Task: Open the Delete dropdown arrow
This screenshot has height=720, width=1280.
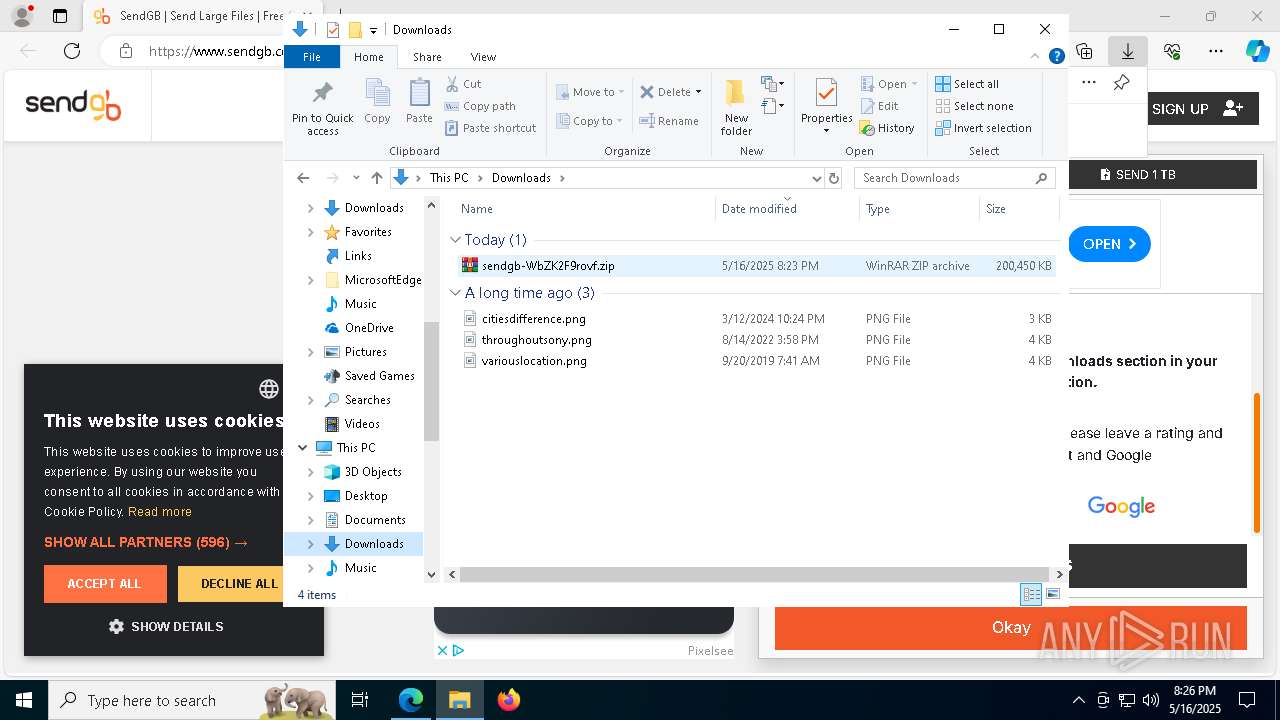Action: (x=698, y=92)
